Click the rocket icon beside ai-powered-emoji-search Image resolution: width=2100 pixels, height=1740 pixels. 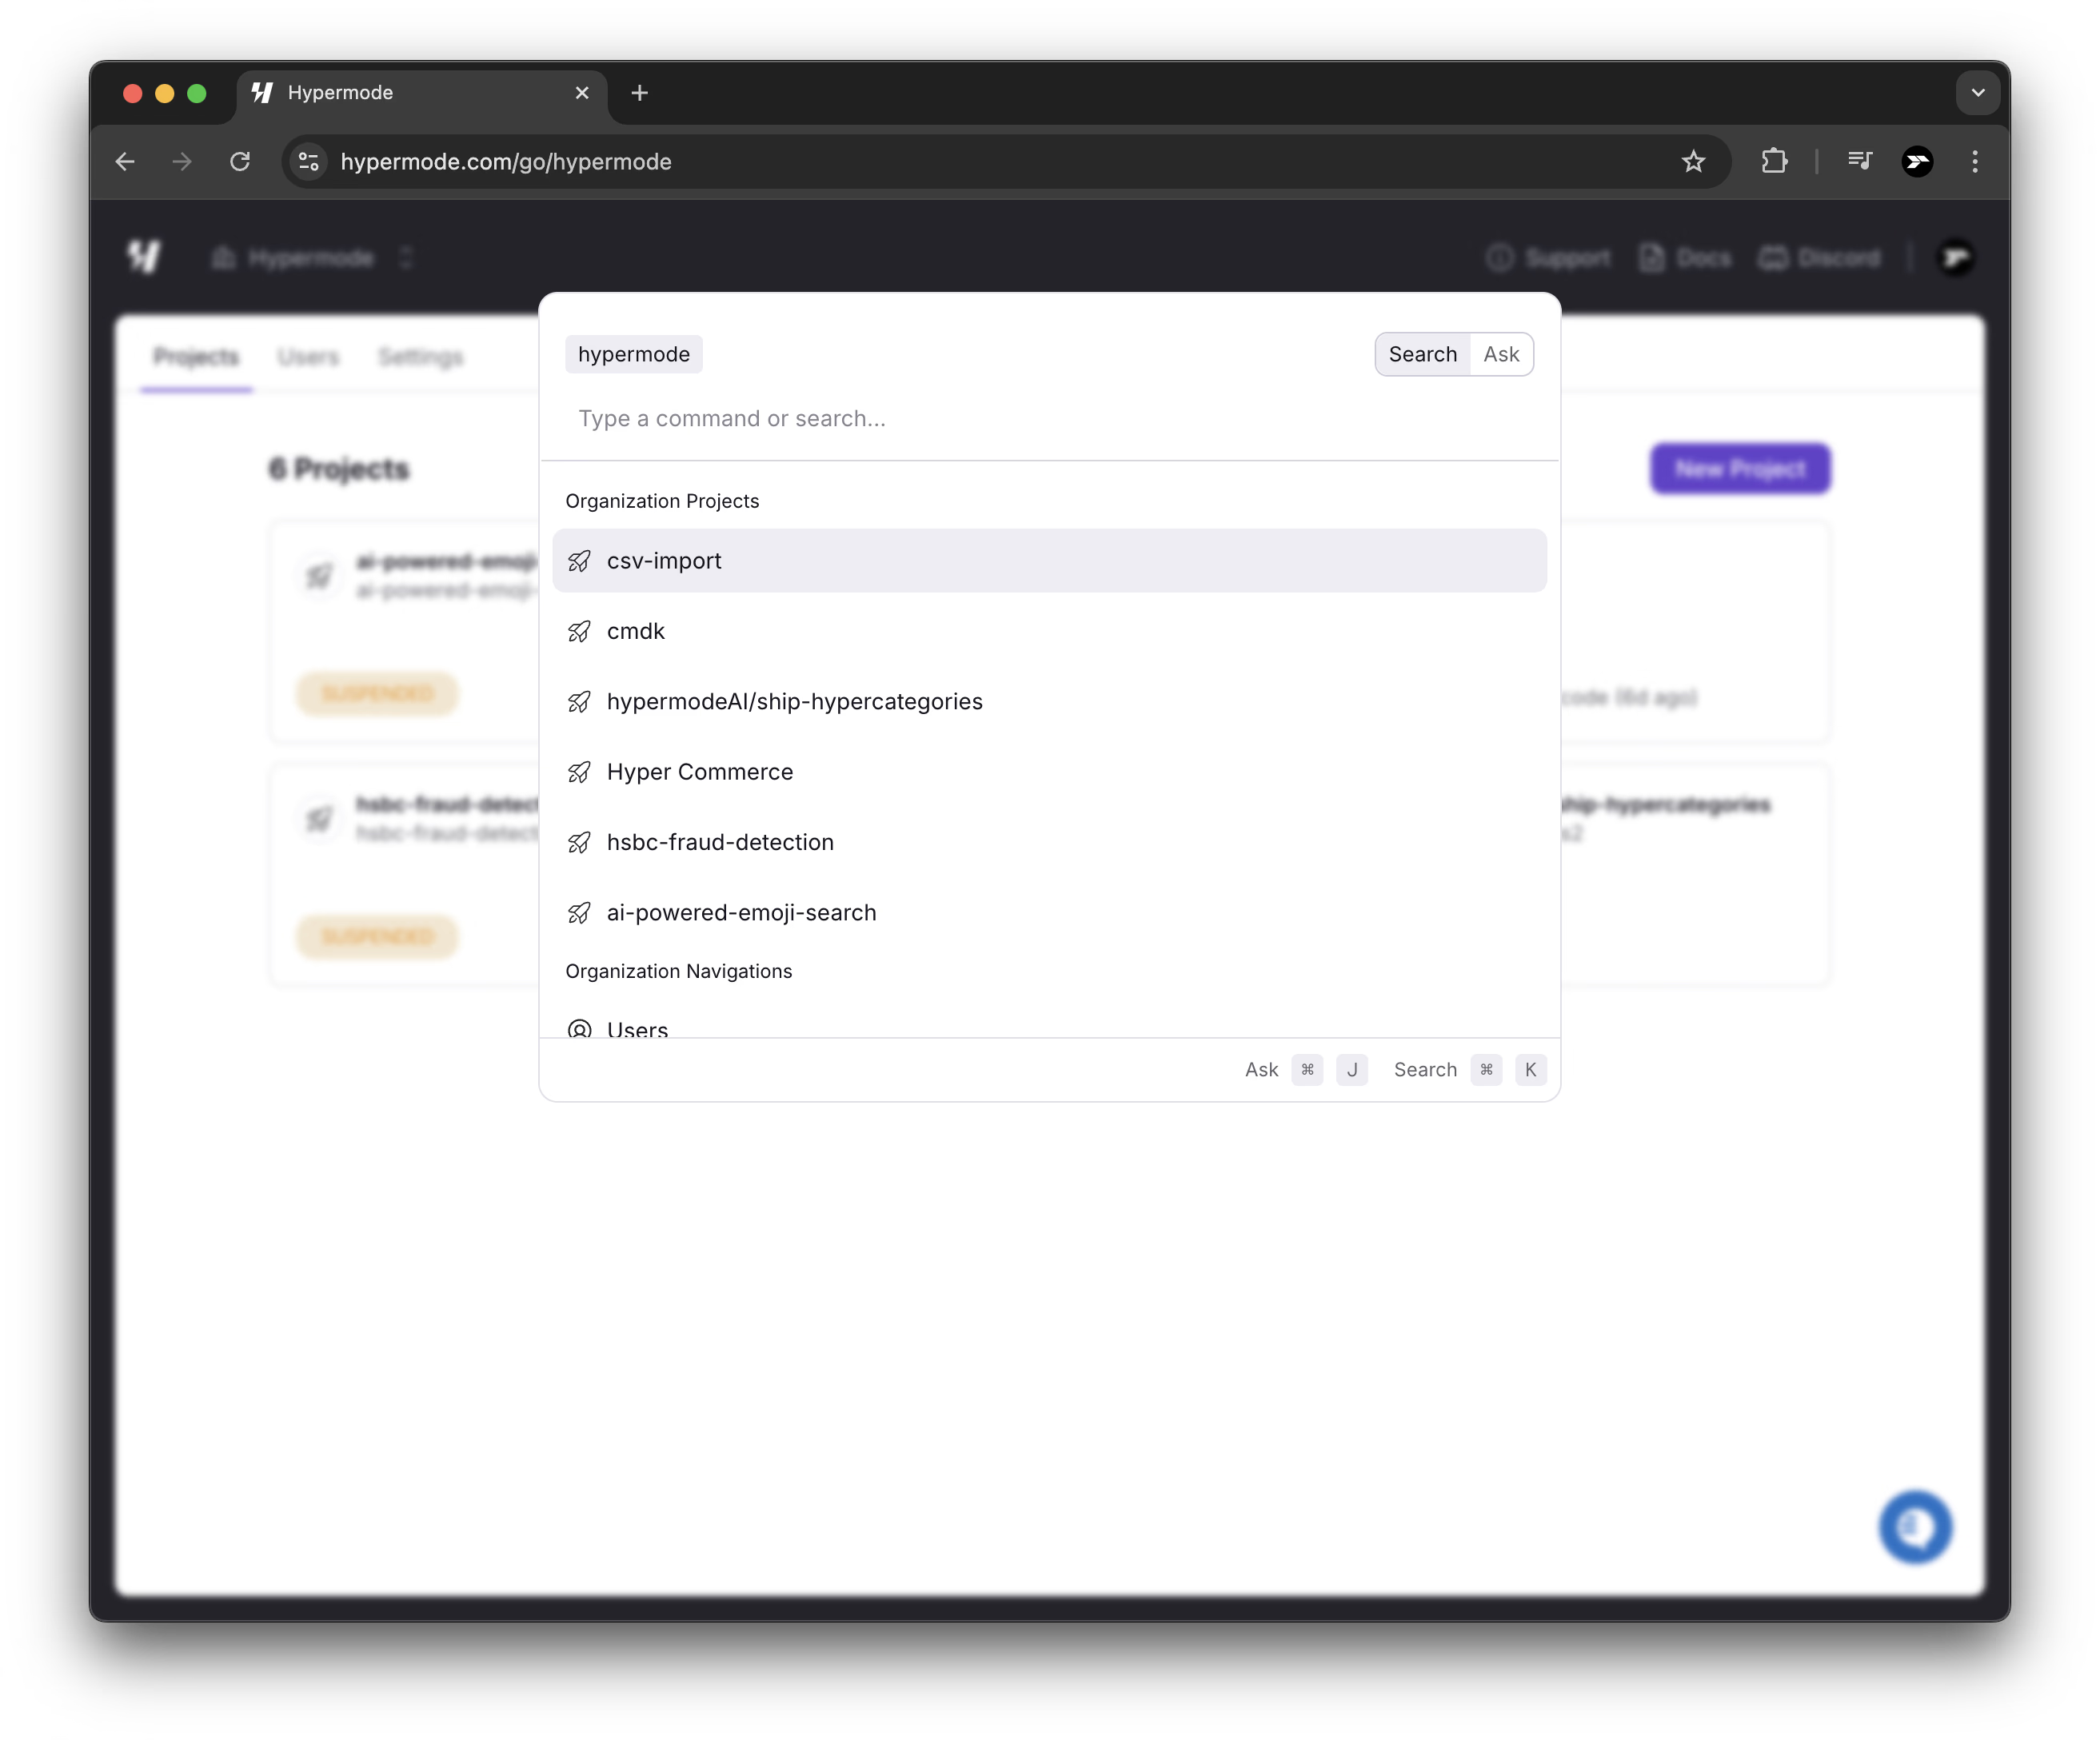tap(579, 913)
